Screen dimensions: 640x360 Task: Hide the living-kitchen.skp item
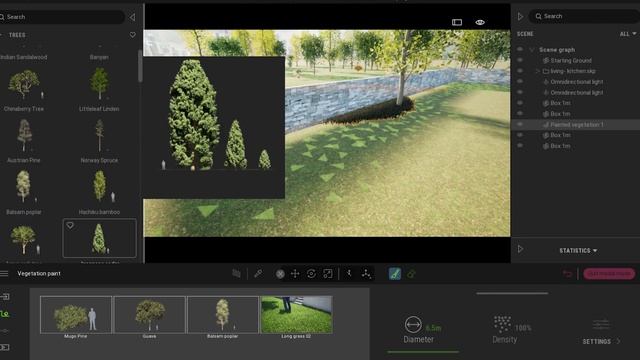coord(520,71)
